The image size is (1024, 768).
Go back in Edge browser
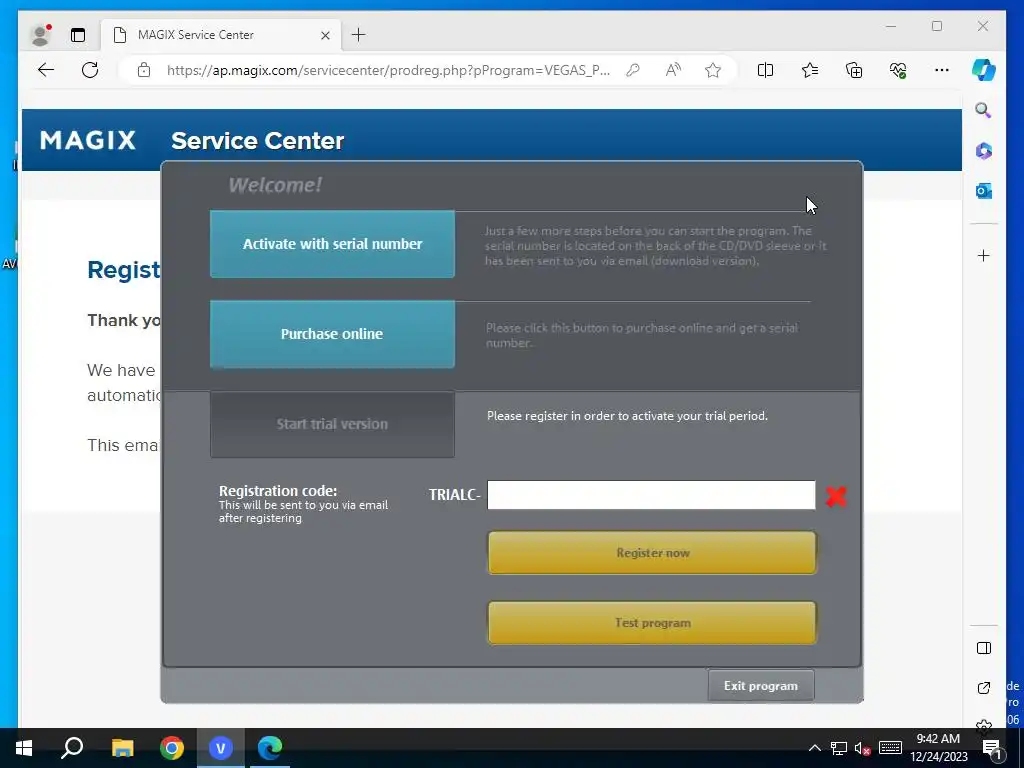coord(46,70)
